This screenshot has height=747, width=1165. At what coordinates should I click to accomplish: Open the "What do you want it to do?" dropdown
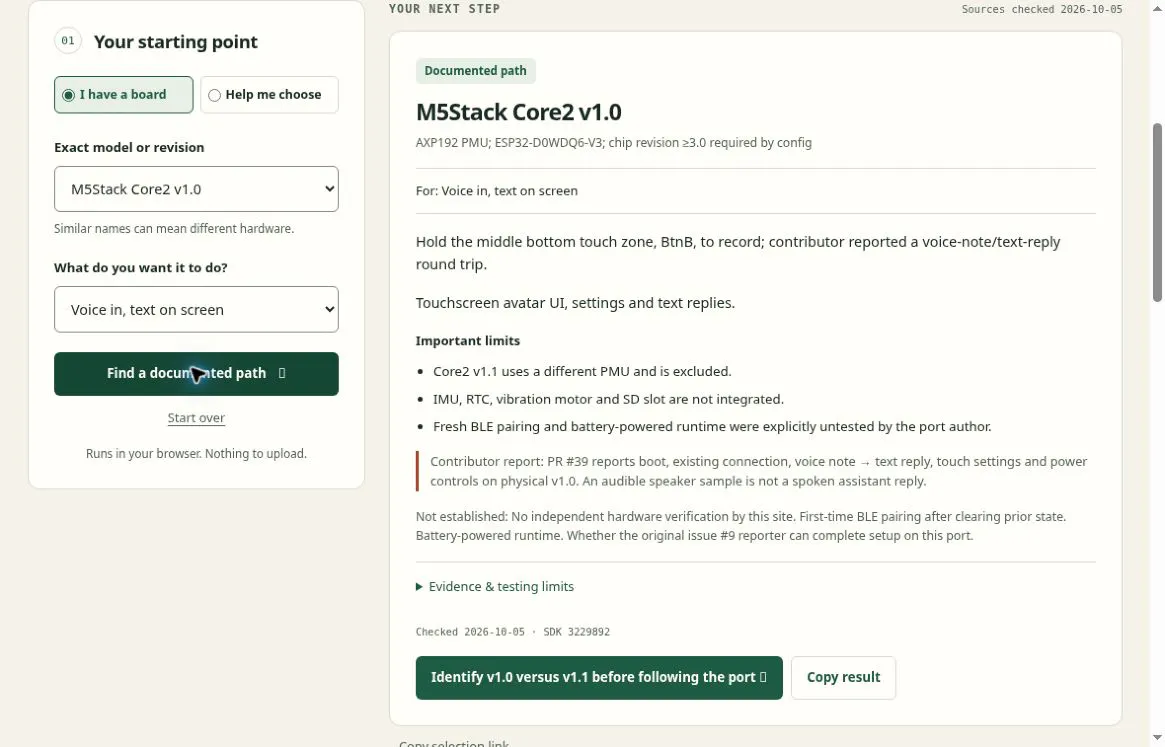pos(196,309)
